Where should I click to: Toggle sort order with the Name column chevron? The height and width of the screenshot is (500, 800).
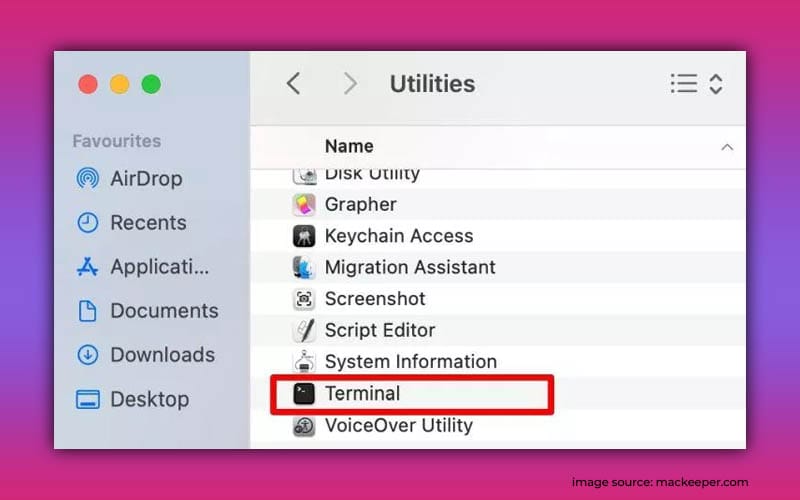click(727, 147)
